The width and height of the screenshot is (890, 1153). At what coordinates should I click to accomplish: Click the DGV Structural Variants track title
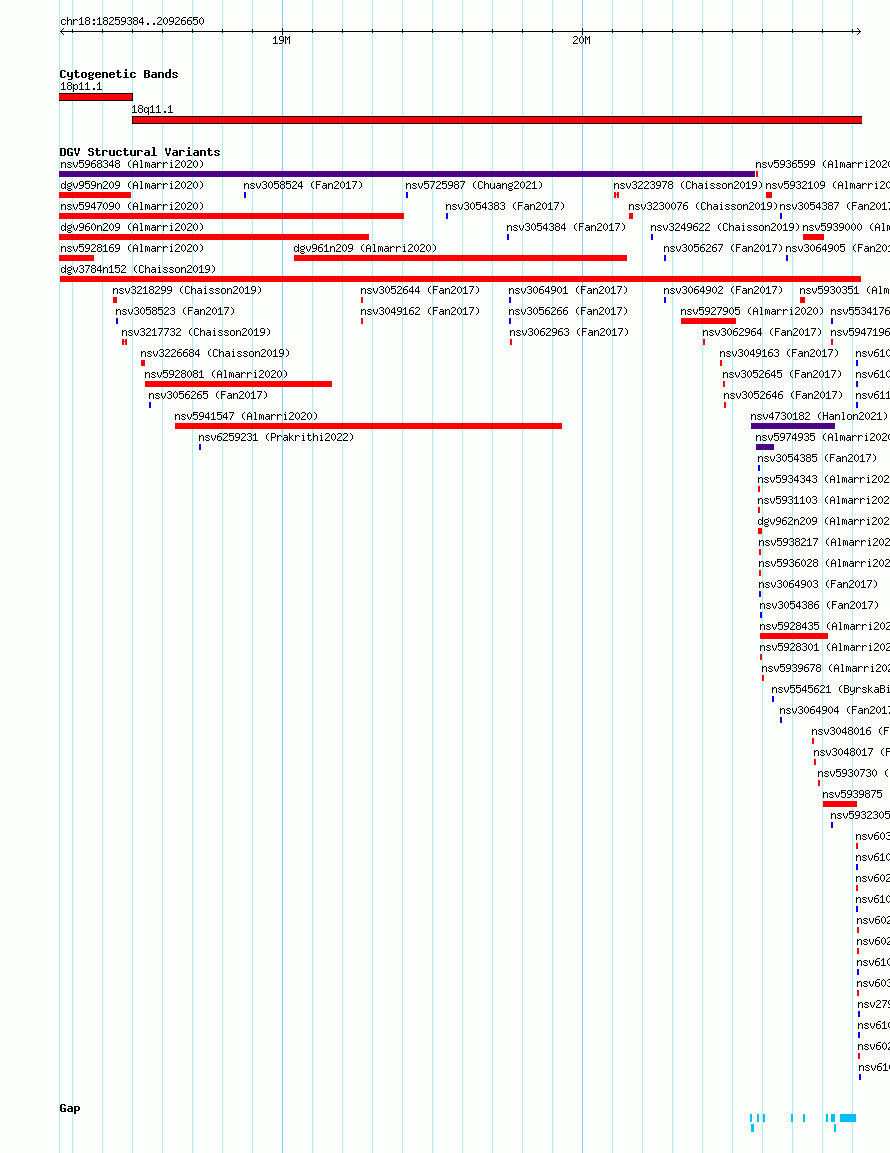pos(140,152)
